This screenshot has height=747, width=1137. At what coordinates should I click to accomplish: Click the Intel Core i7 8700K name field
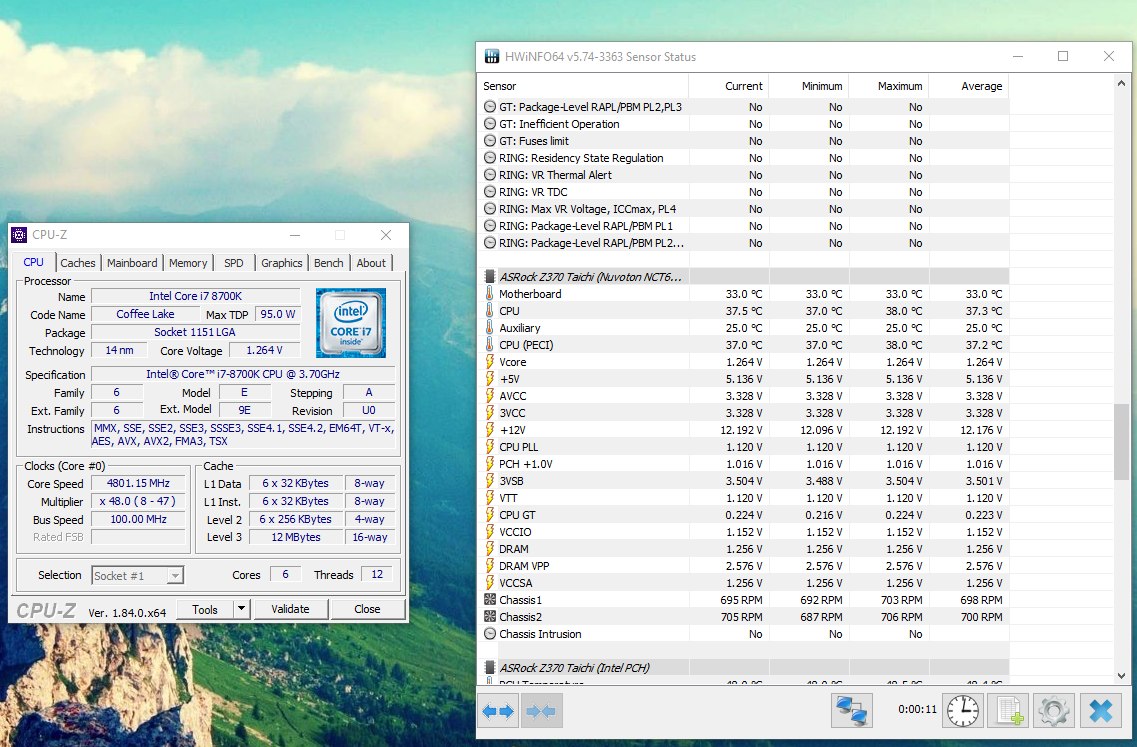pyautogui.click(x=195, y=296)
